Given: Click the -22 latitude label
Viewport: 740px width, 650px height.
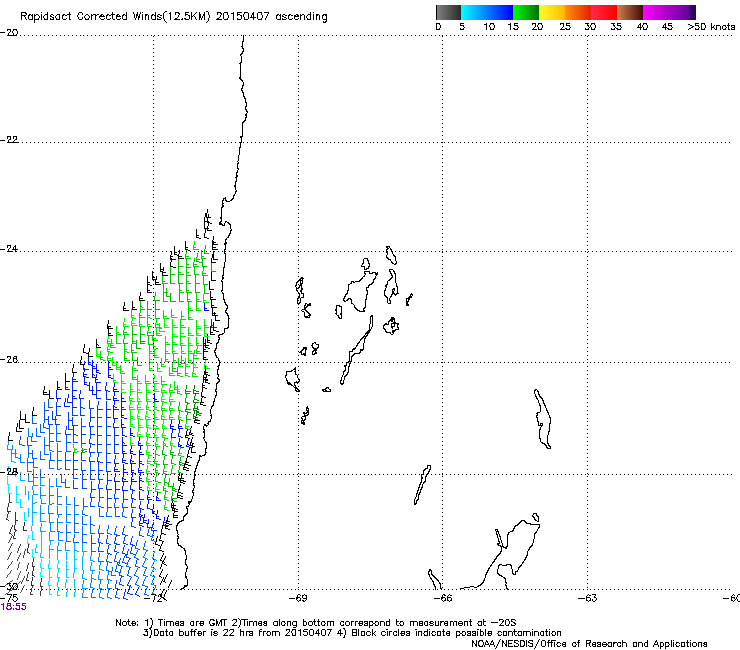Looking at the screenshot, I should 9,140.
